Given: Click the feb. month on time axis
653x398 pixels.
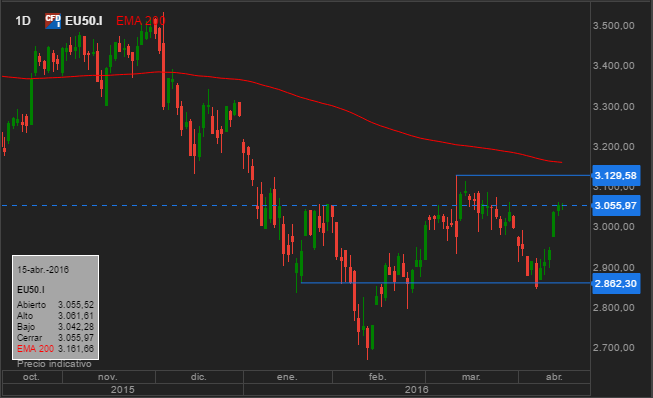Looking at the screenshot, I should click(378, 377).
